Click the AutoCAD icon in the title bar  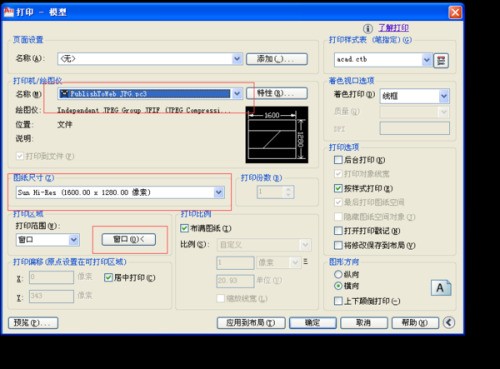click(8, 12)
